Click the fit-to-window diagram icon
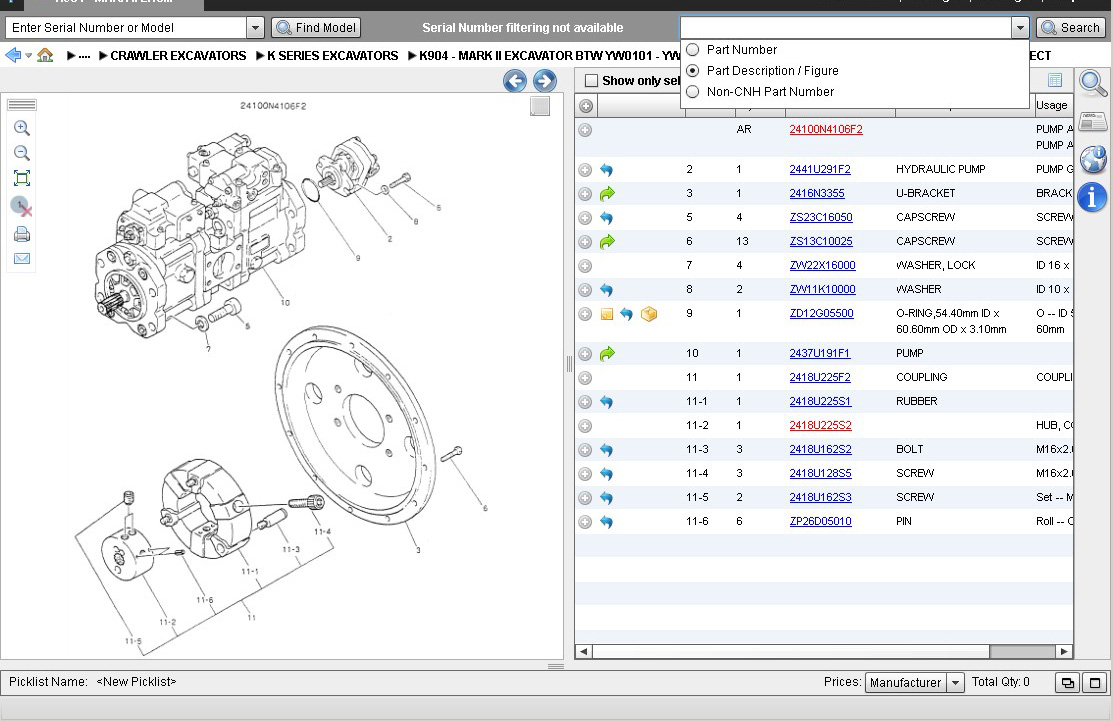Screen dimensions: 1113x721 tap(21, 178)
